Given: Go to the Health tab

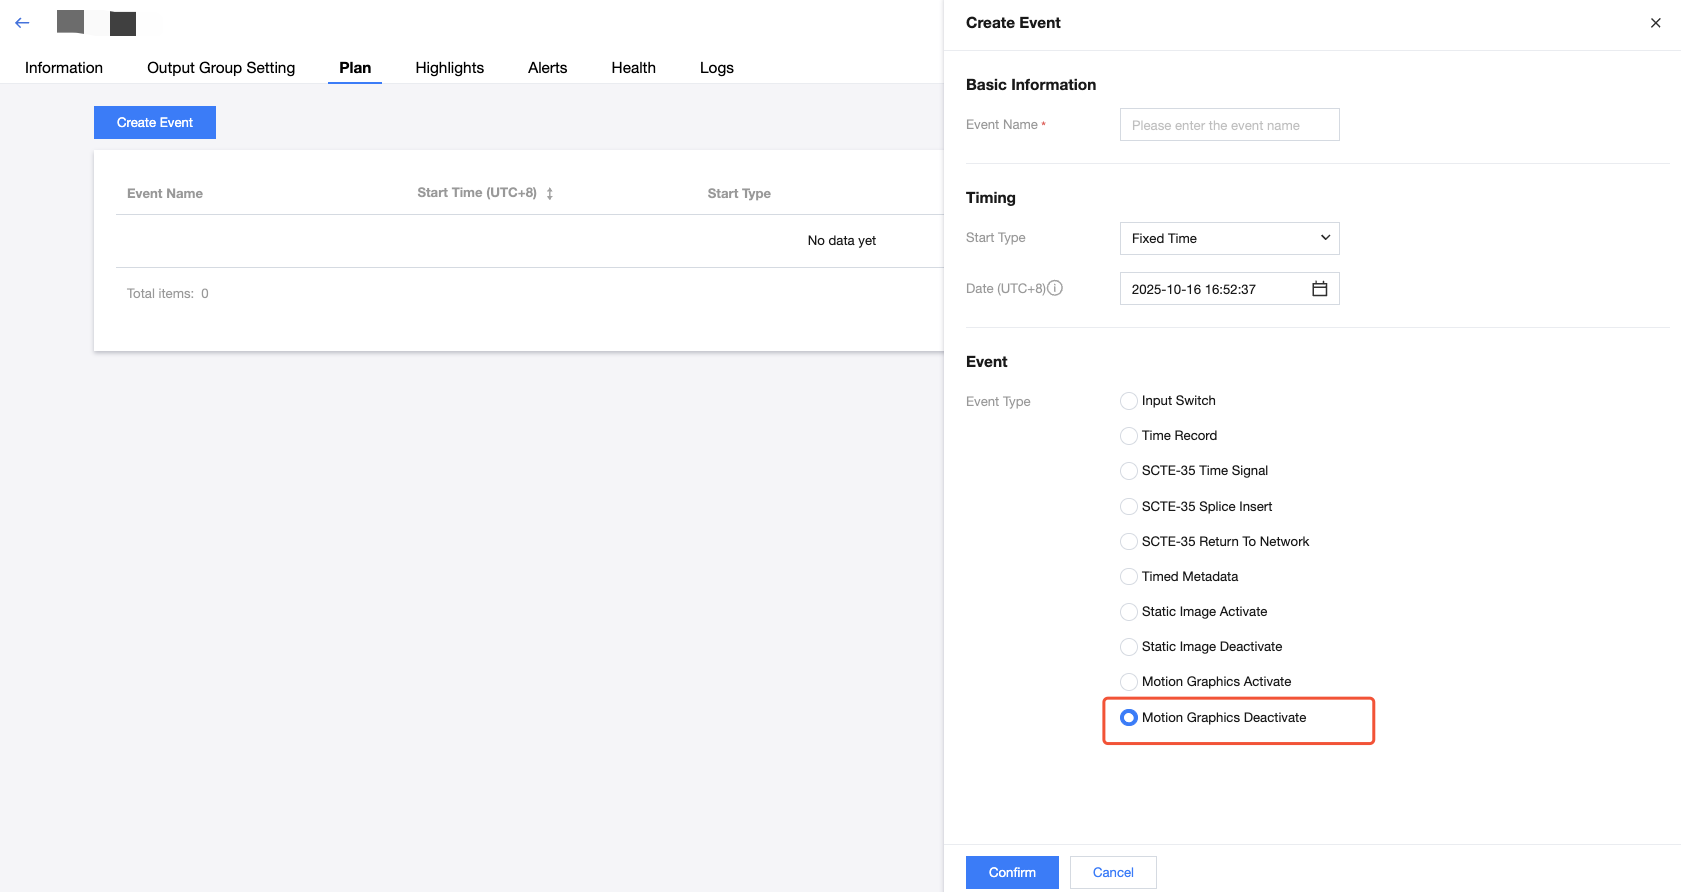Looking at the screenshot, I should 633,68.
